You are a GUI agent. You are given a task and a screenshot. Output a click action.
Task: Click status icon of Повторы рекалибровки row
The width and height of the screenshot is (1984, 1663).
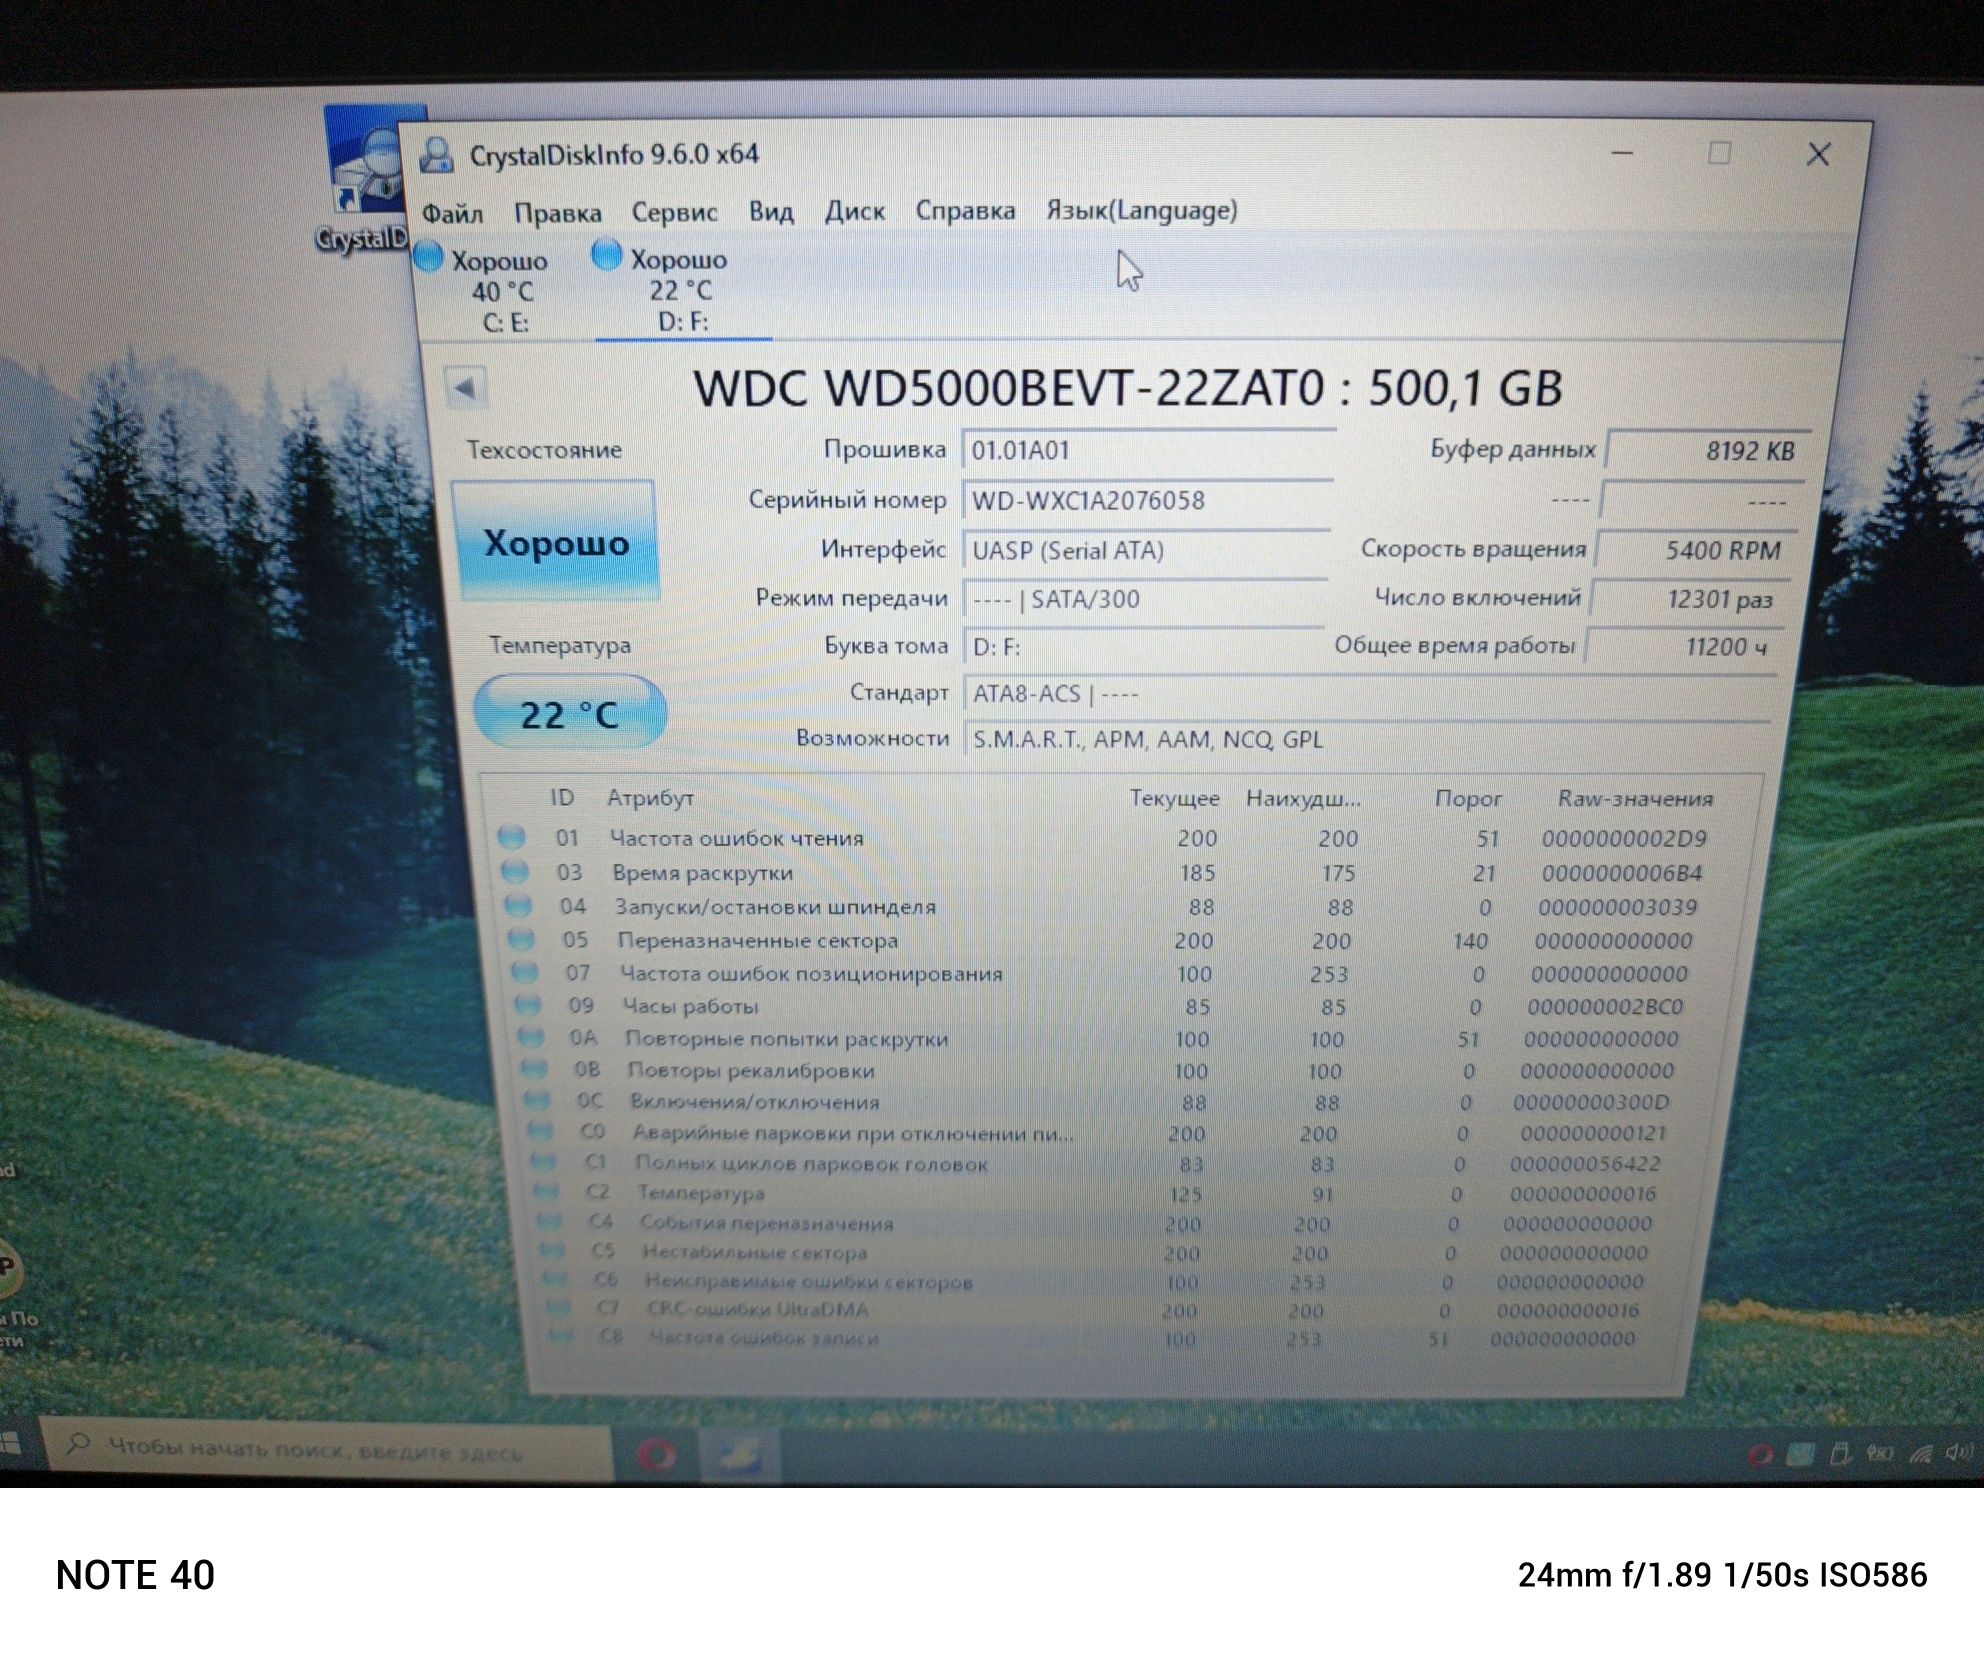(x=535, y=1069)
